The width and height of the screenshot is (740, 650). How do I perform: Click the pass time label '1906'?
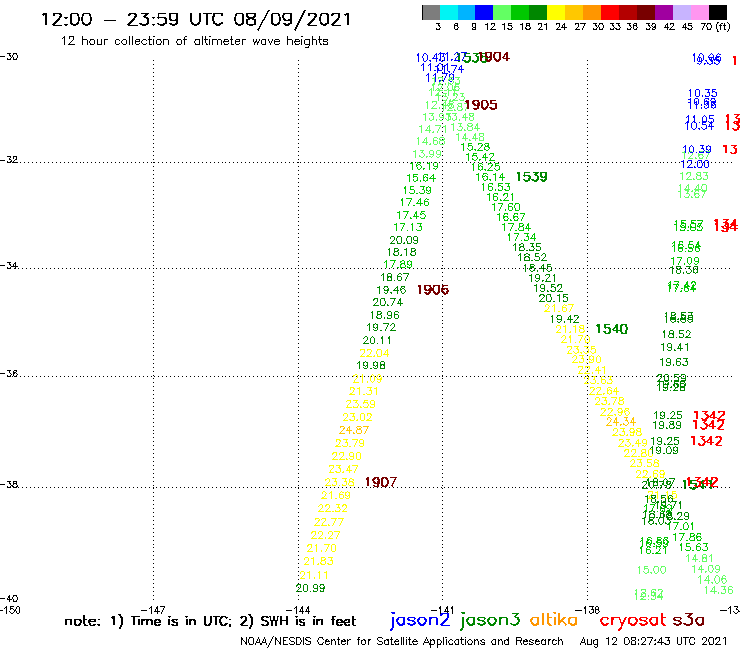pos(433,290)
